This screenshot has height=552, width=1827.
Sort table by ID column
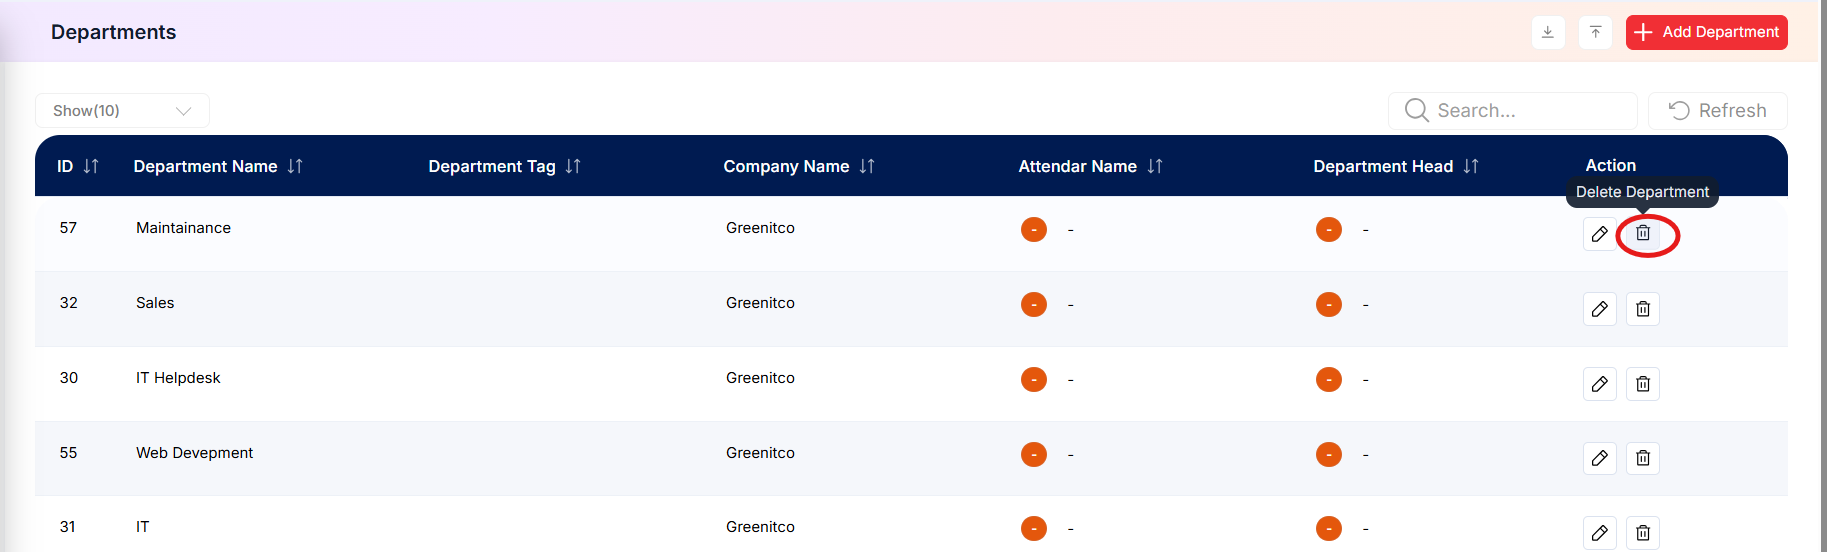(91, 166)
